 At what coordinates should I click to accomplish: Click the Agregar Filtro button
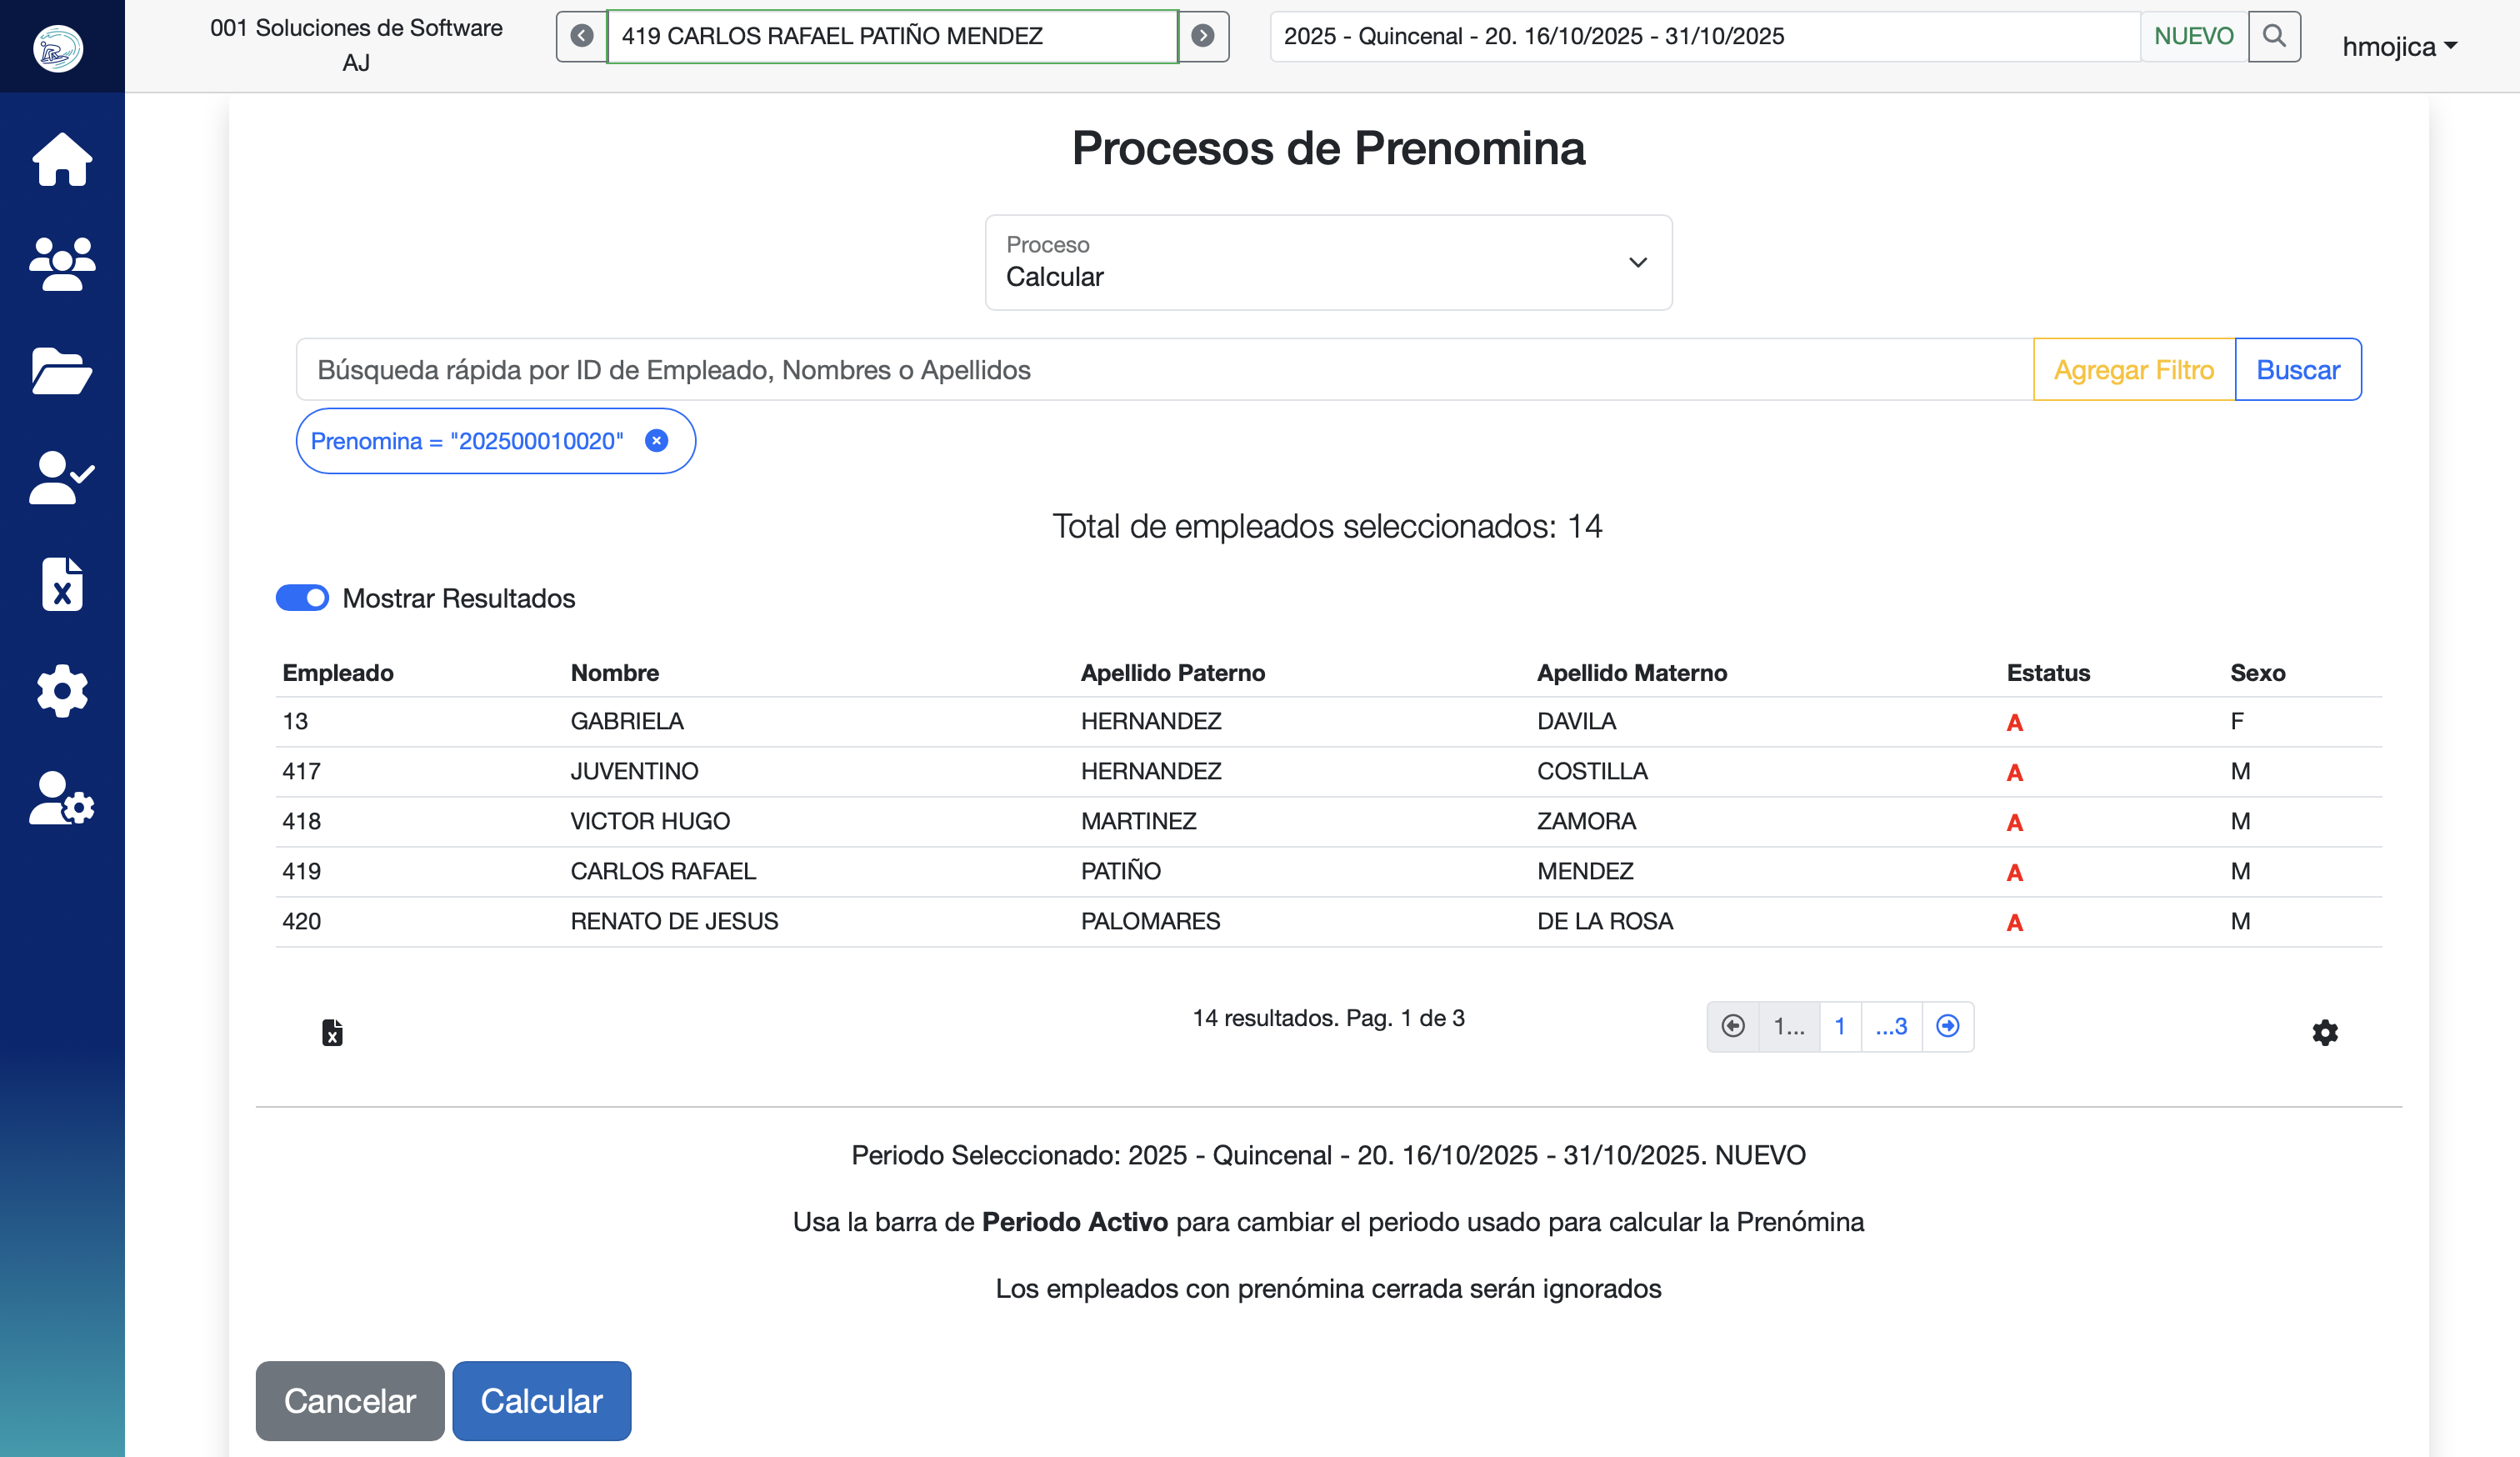[x=2133, y=370]
